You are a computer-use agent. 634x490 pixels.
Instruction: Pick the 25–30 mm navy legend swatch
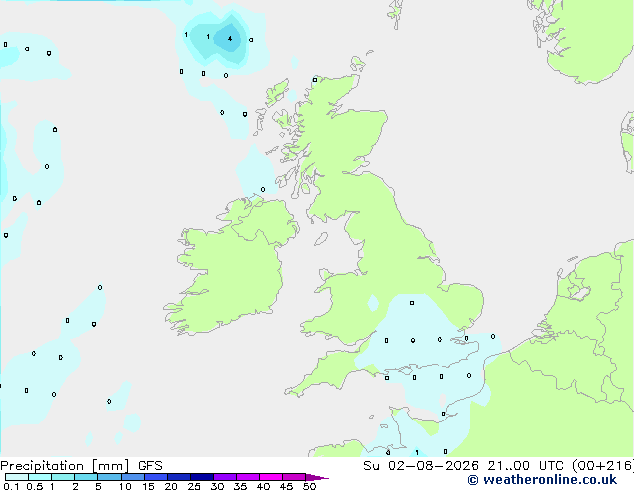(x=201, y=477)
